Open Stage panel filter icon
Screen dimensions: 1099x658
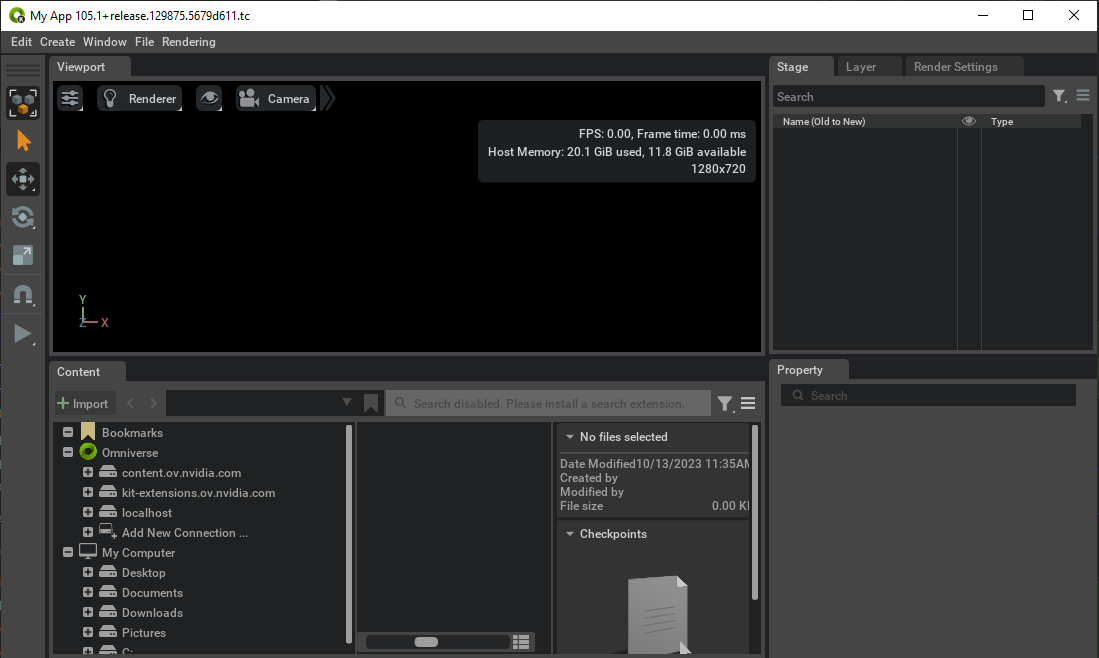click(1060, 96)
